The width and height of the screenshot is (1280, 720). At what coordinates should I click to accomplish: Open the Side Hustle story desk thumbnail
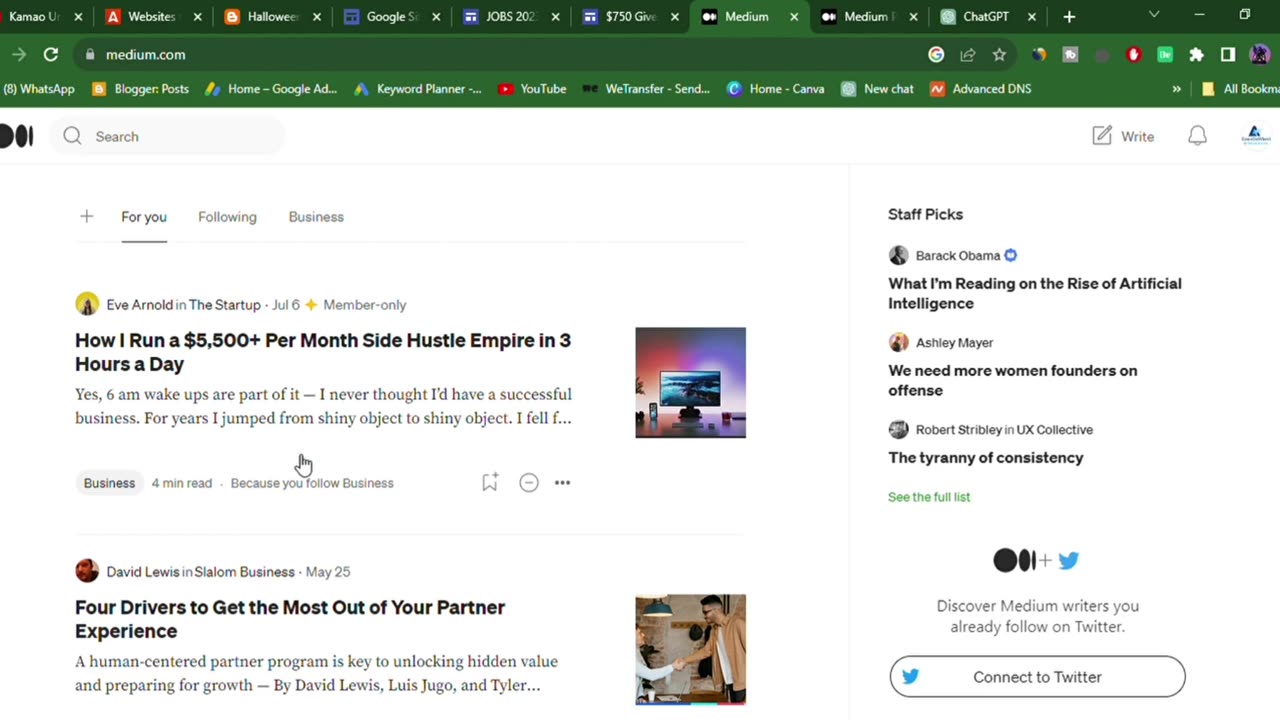690,383
